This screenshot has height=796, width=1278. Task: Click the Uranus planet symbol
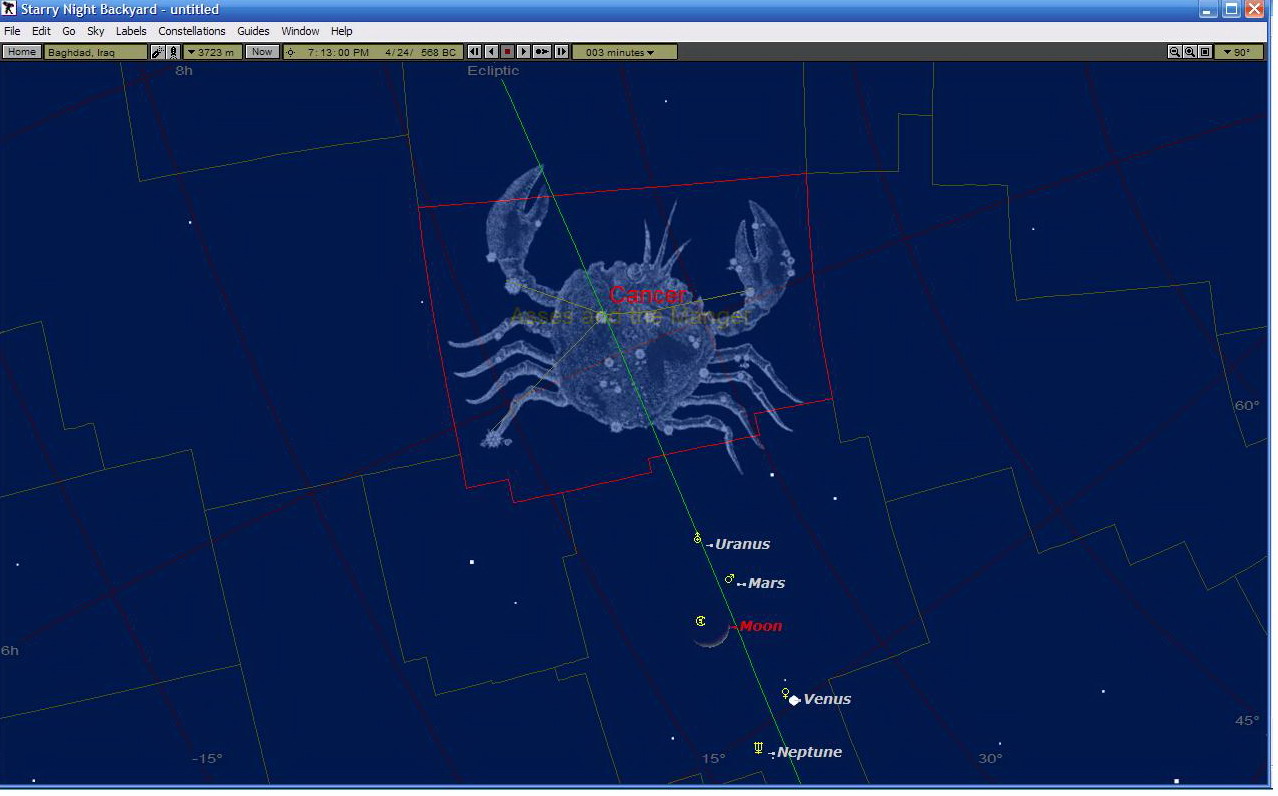coord(698,538)
